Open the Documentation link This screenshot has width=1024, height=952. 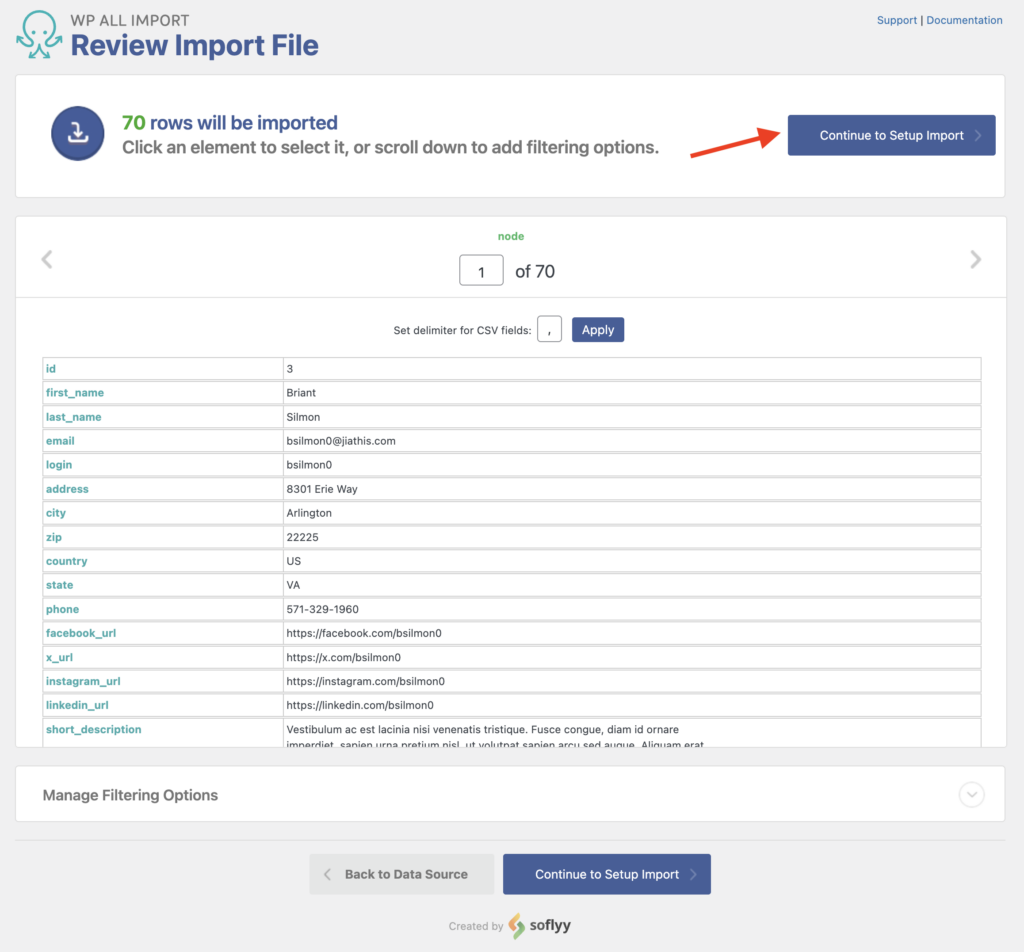click(x=964, y=20)
